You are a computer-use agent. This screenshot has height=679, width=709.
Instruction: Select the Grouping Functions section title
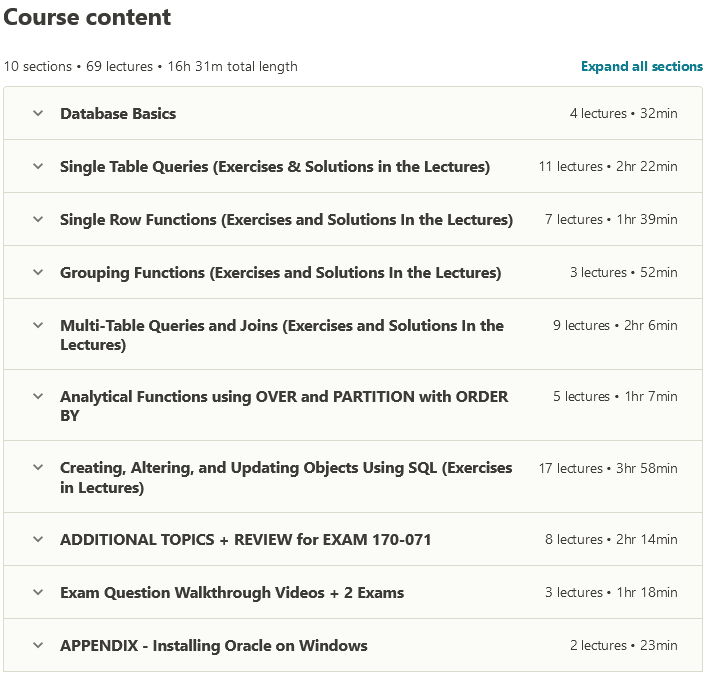click(280, 273)
